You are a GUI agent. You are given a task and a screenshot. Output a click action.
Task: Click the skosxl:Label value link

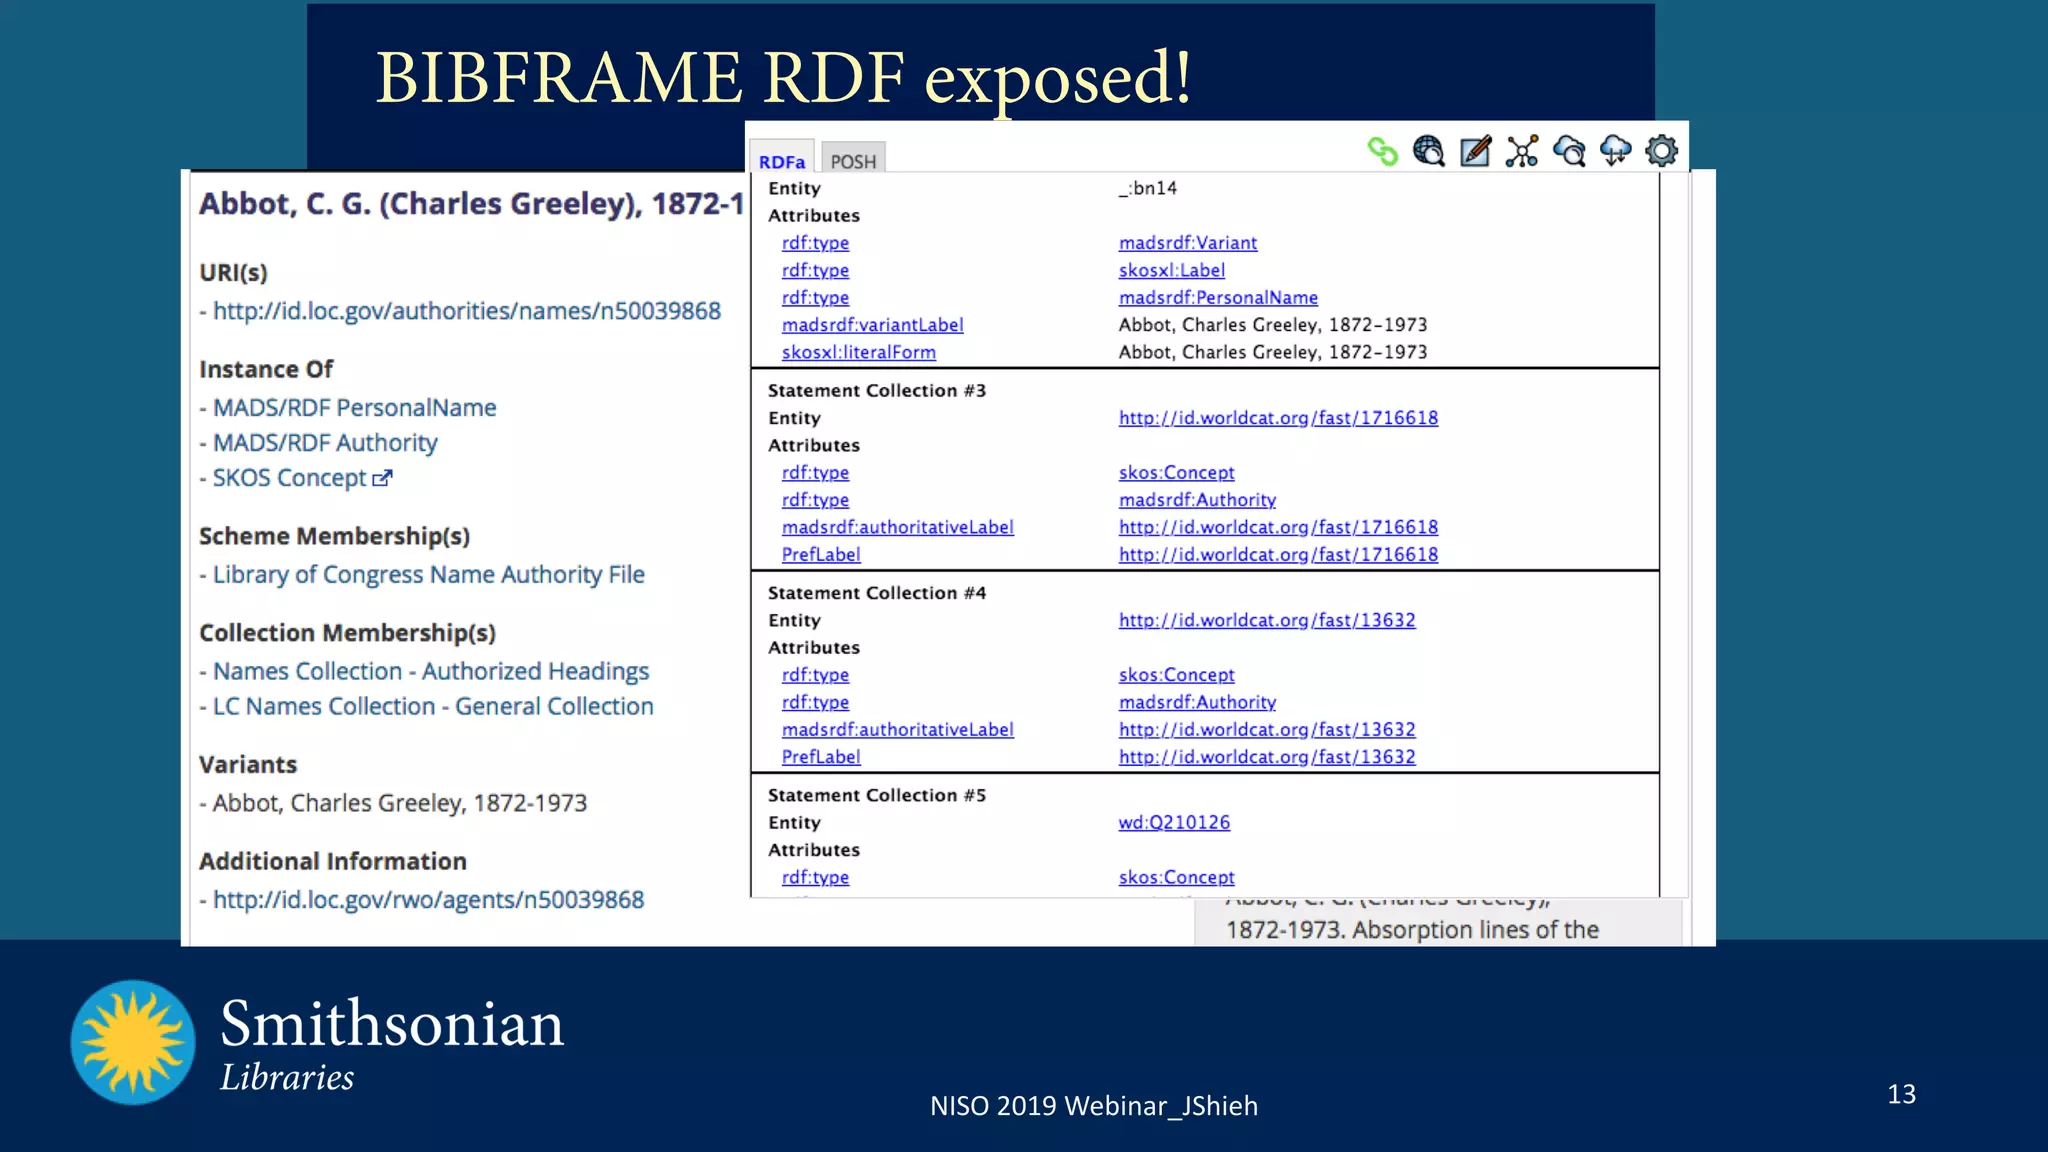point(1172,270)
